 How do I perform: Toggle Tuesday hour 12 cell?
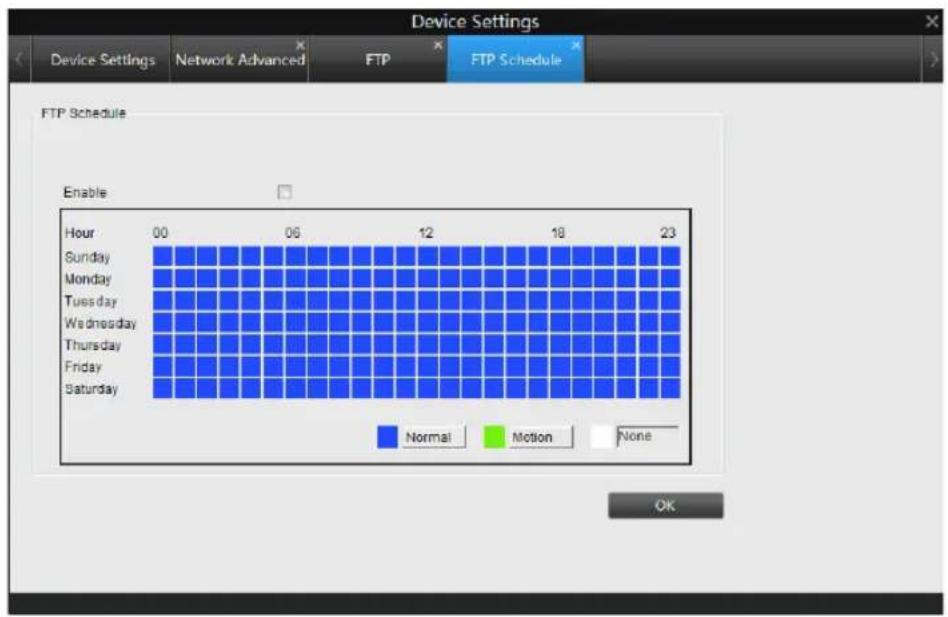[x=427, y=300]
